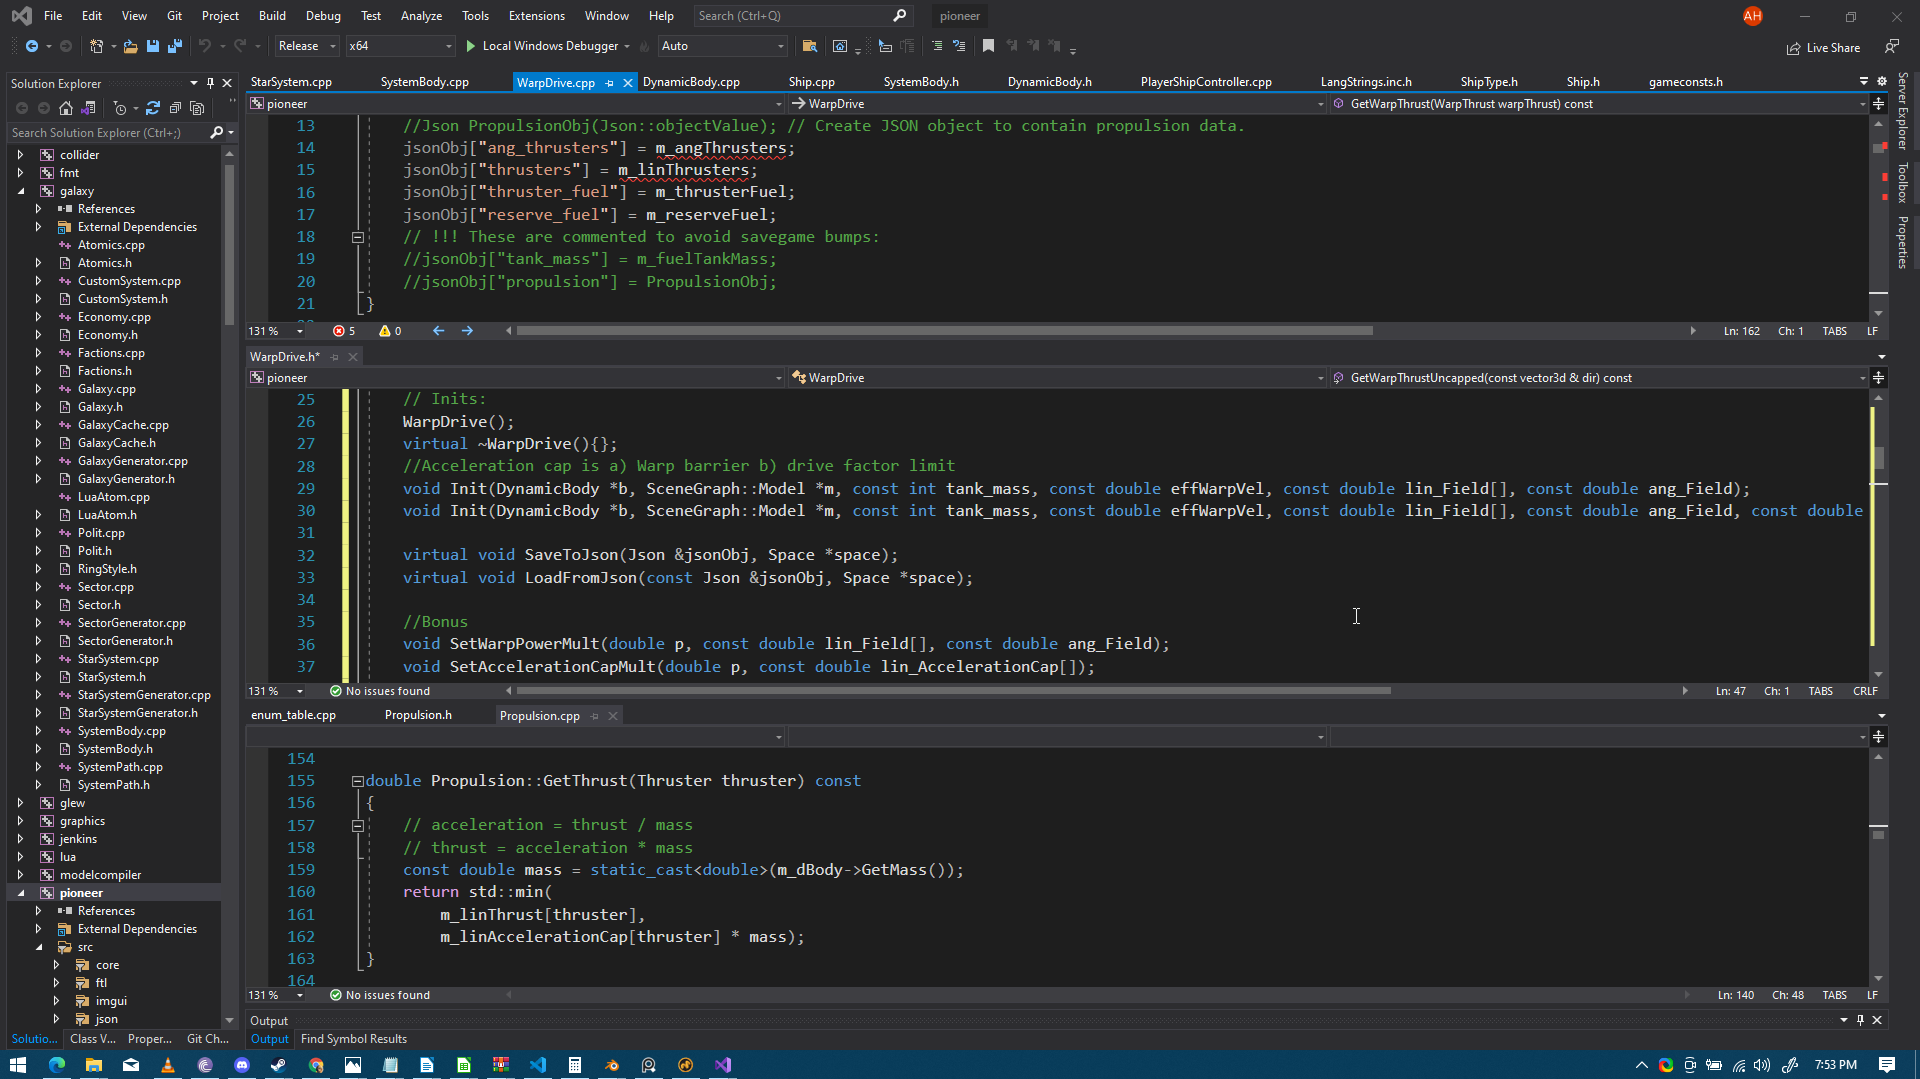This screenshot has width=1920, height=1079.
Task: Go to previous issue arrow in WarpDrive.cpp
Action: point(438,331)
